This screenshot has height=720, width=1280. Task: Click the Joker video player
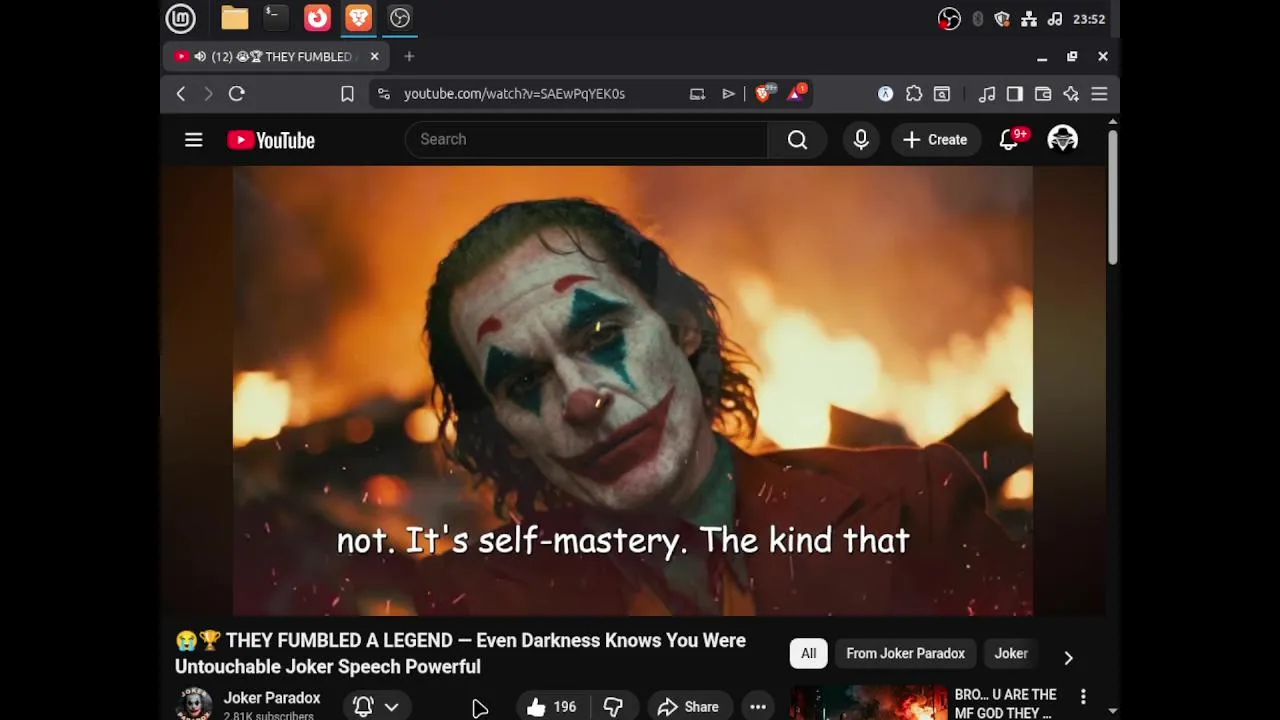633,390
